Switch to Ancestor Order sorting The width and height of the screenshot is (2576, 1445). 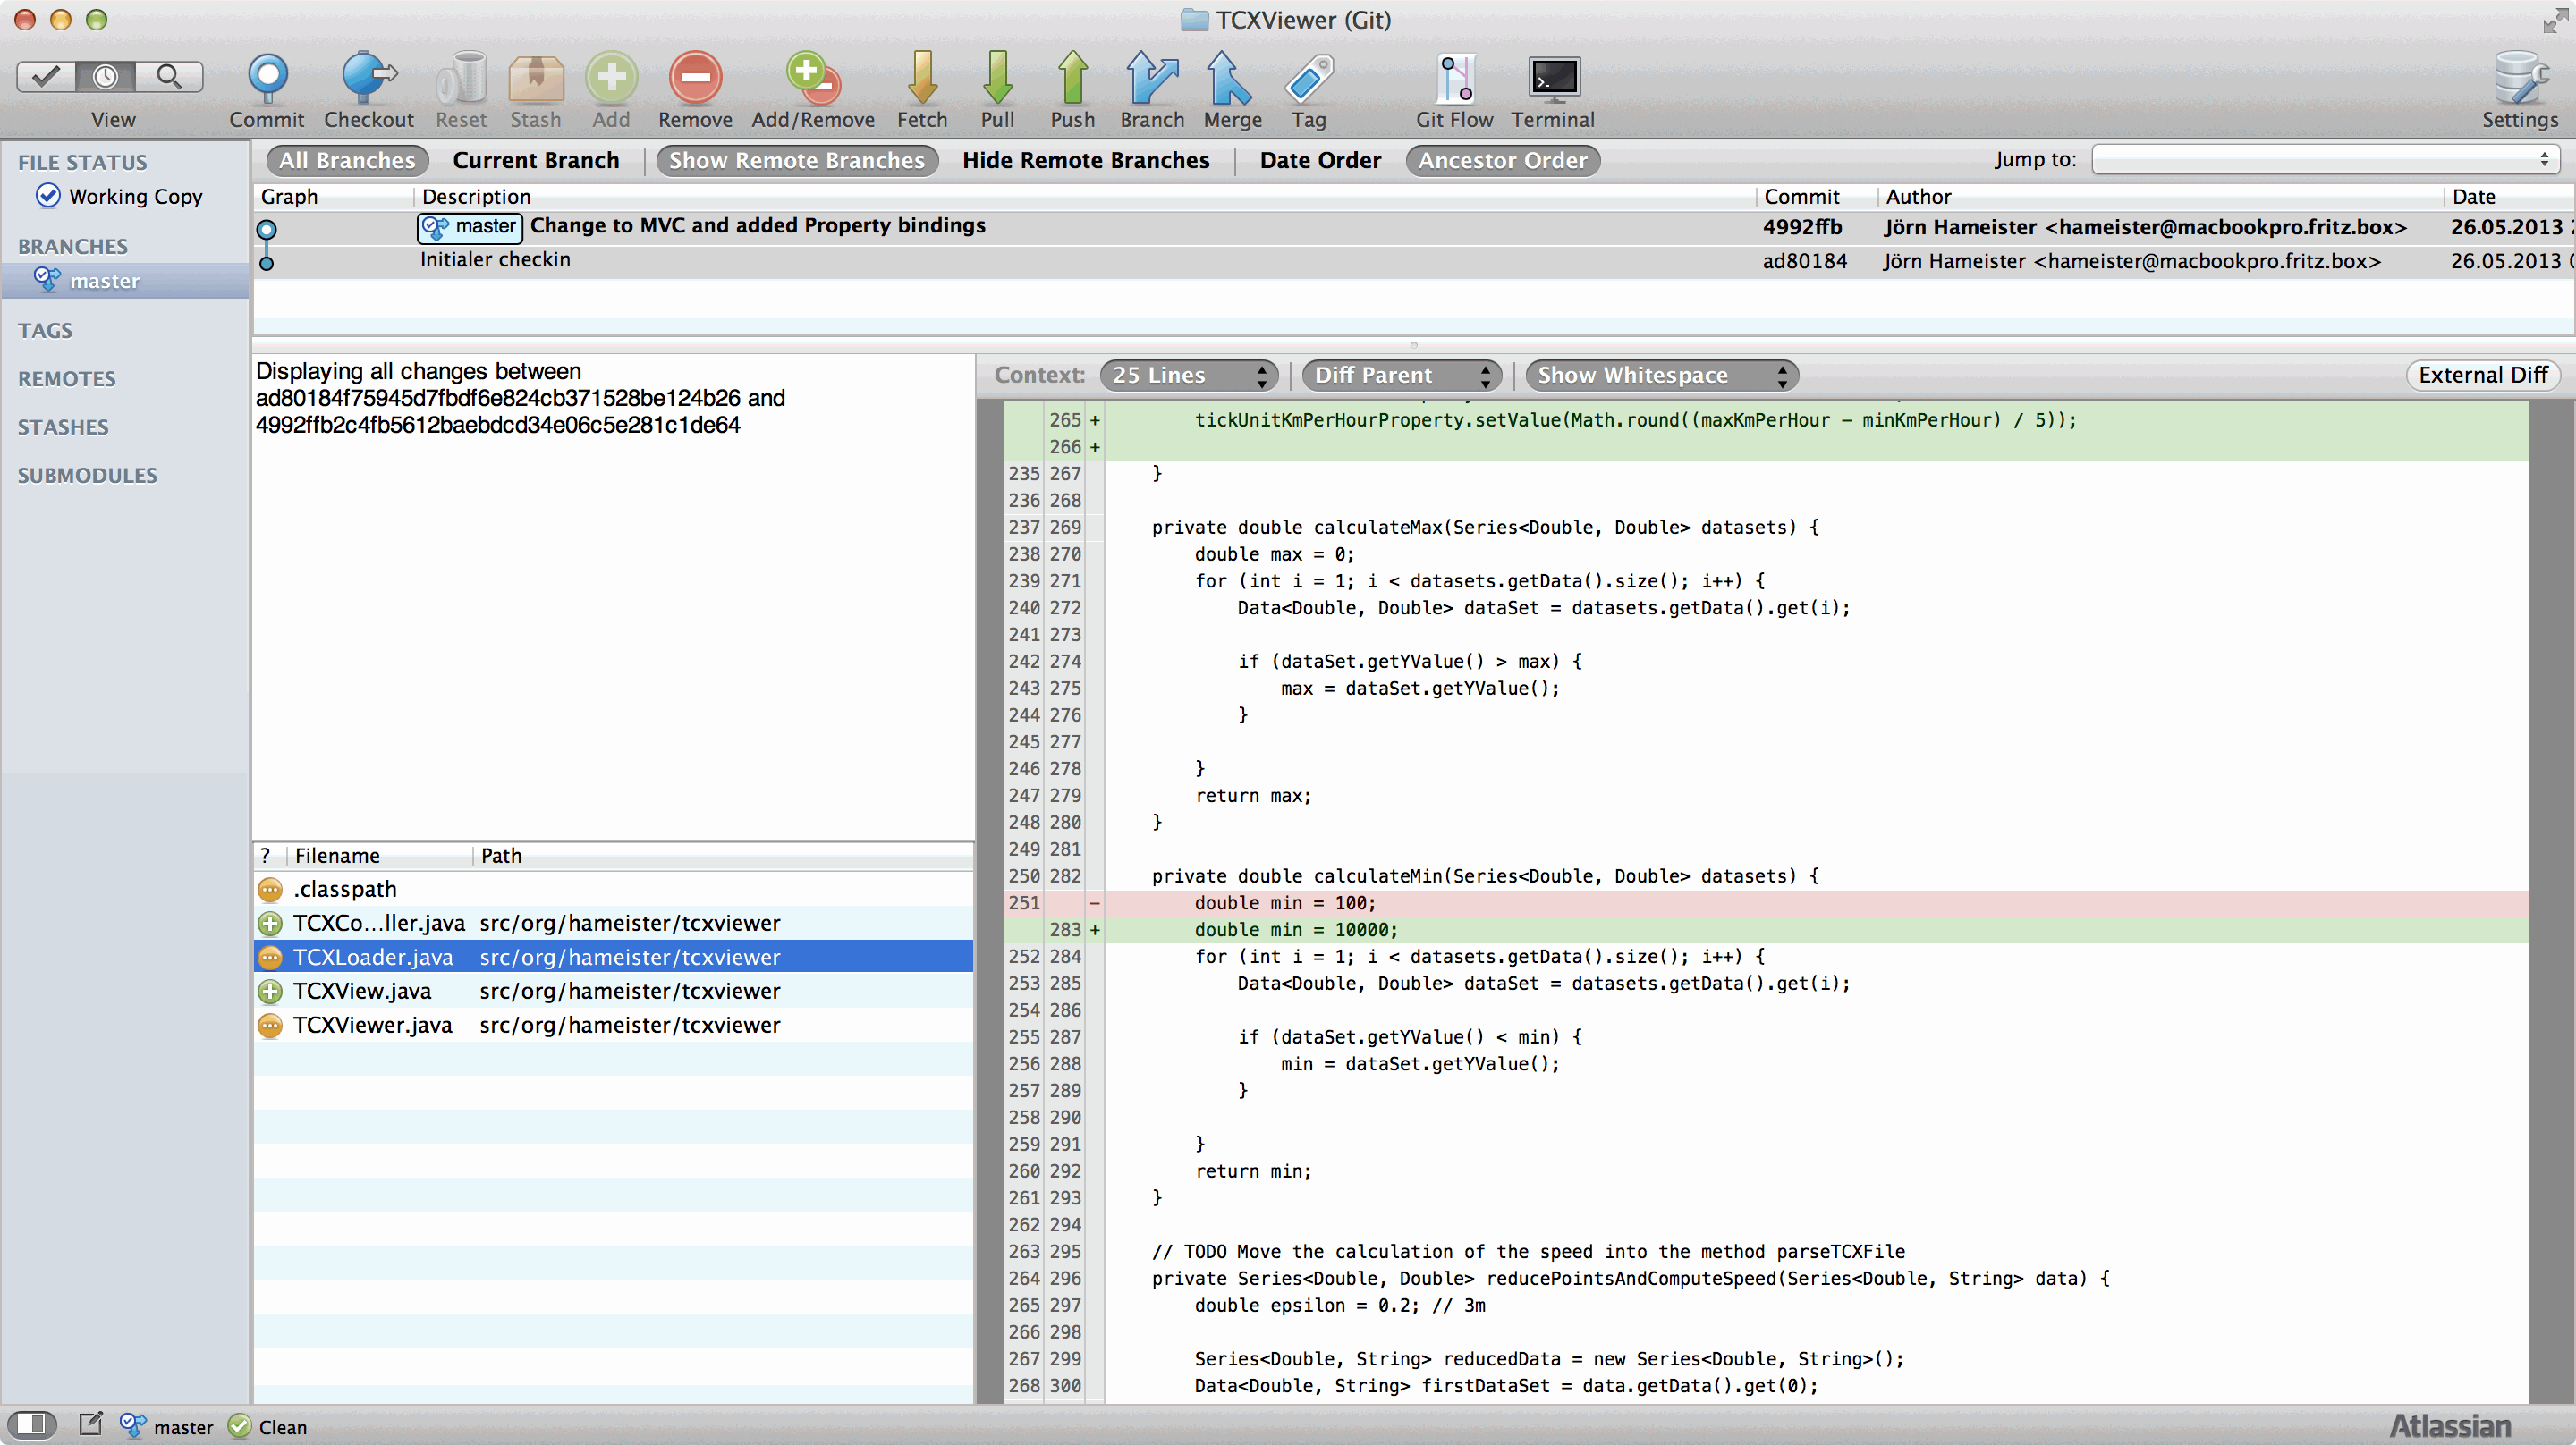tap(1502, 161)
